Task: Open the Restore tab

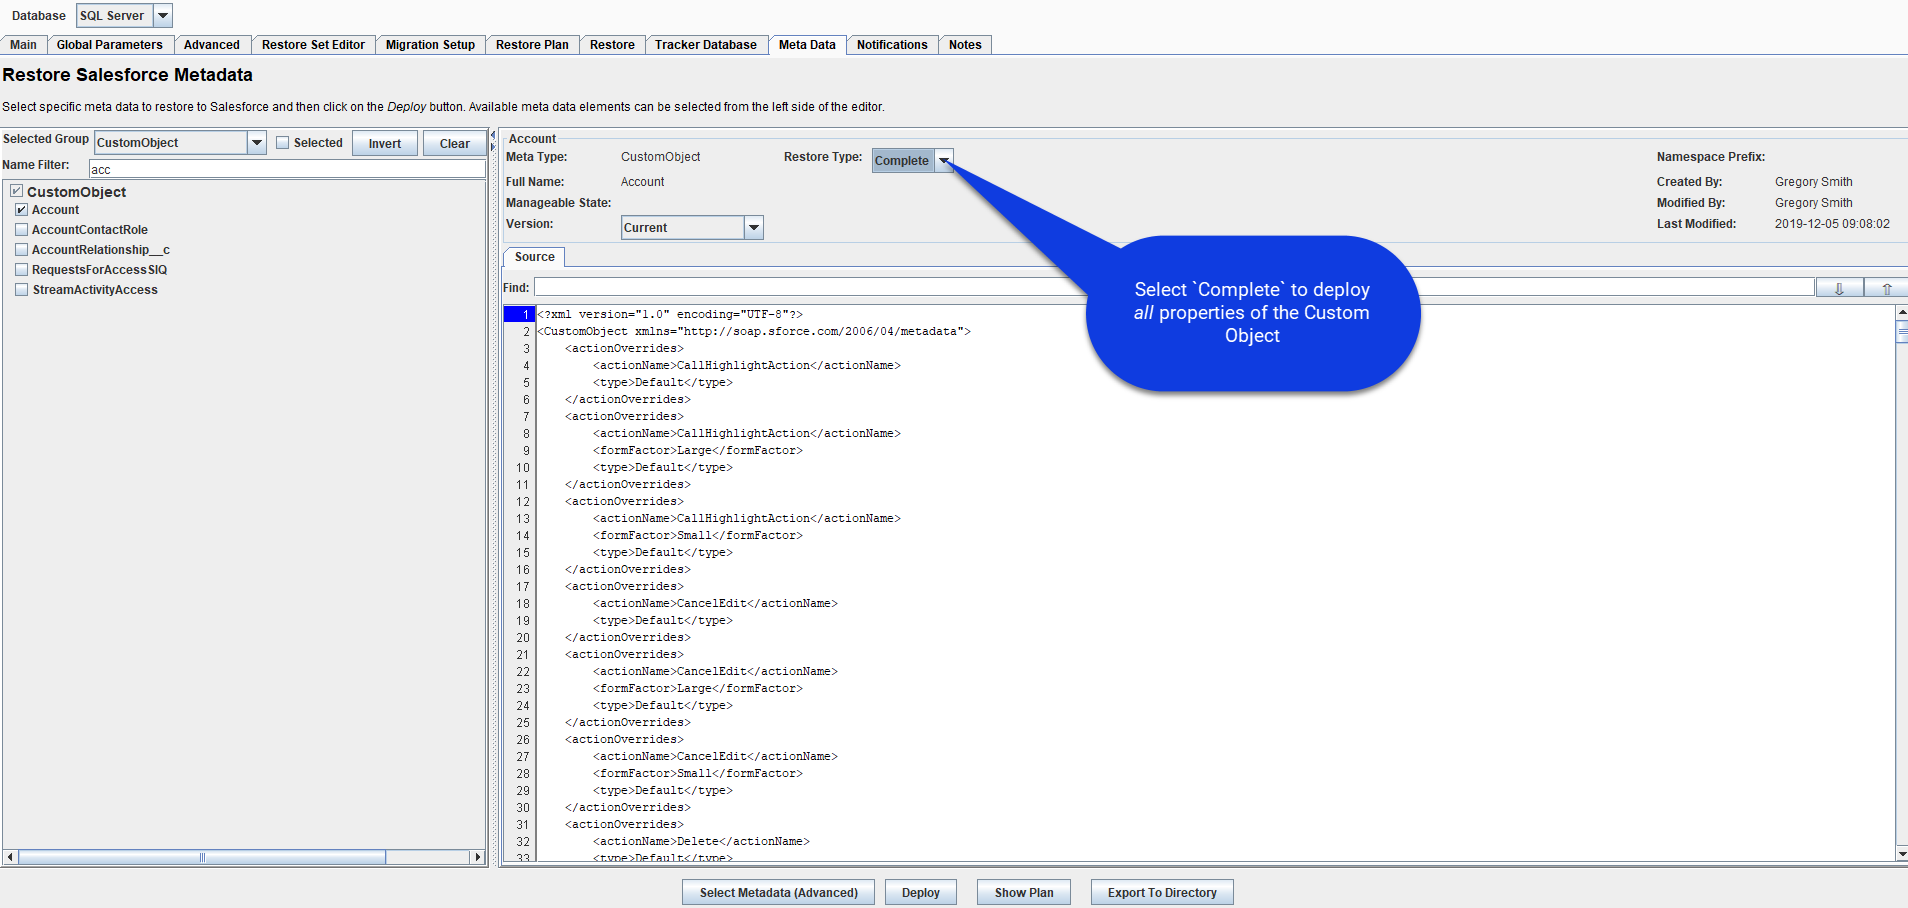Action: pos(612,45)
